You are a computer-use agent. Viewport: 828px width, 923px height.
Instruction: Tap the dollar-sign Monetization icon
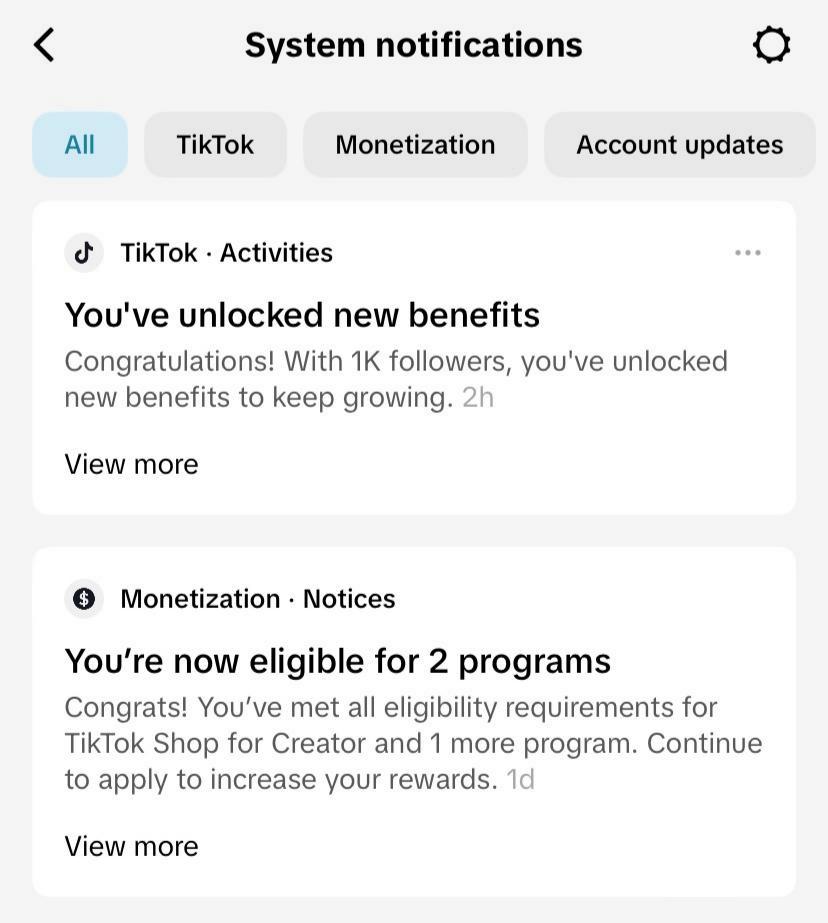(84, 598)
